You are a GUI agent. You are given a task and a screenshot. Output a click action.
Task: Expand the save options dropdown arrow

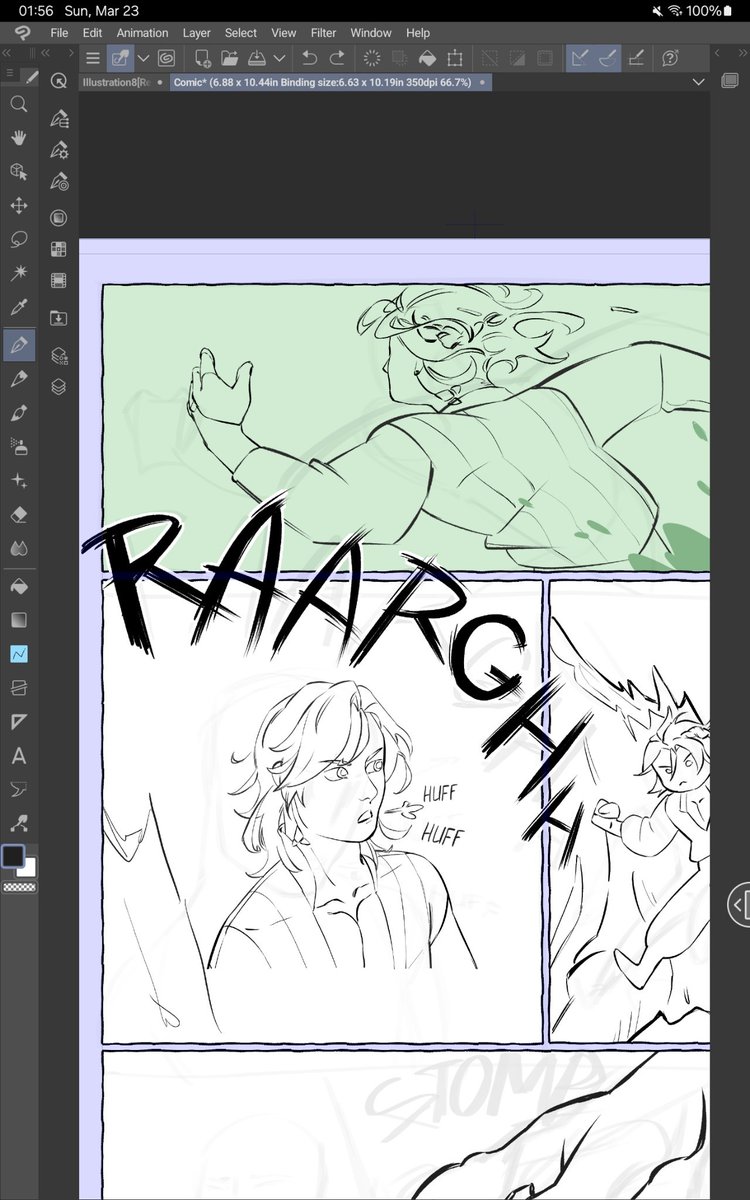tap(279, 58)
